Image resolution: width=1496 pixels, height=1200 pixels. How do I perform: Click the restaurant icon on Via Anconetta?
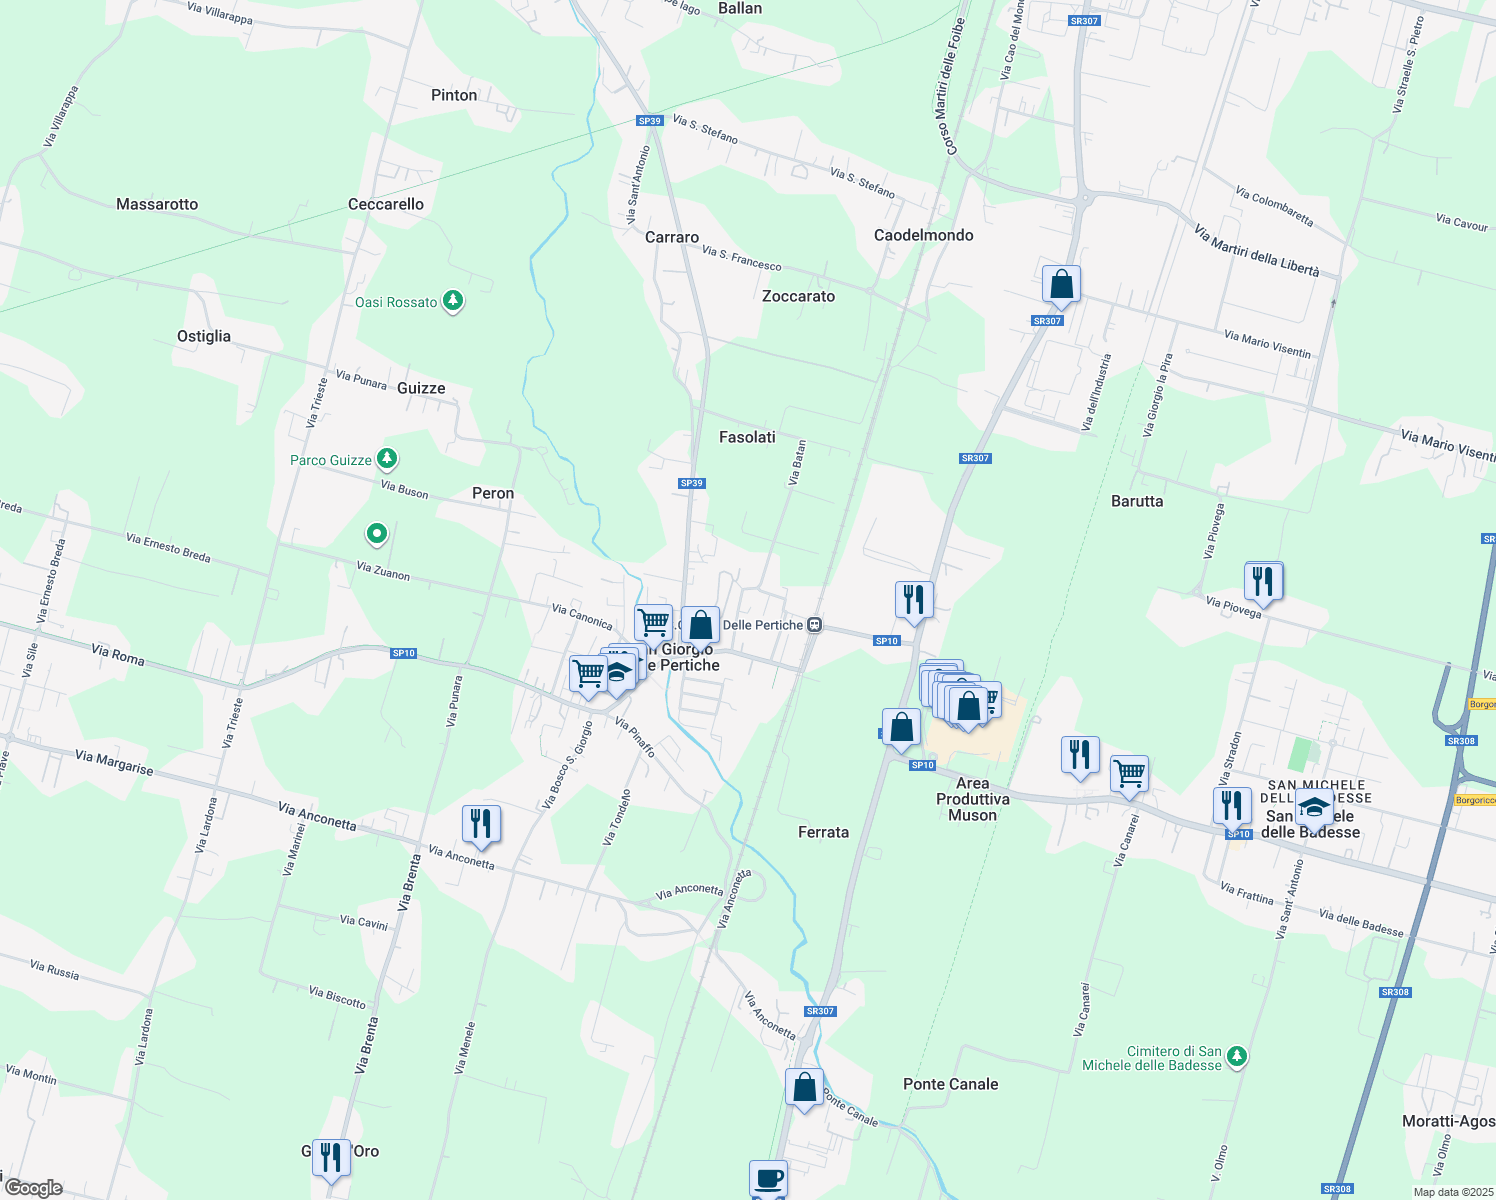click(481, 823)
